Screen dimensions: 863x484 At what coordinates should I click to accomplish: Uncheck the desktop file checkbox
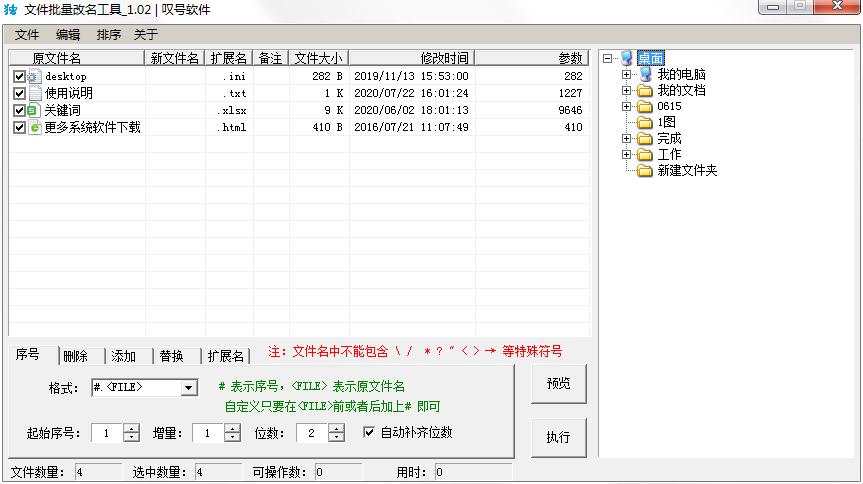19,76
